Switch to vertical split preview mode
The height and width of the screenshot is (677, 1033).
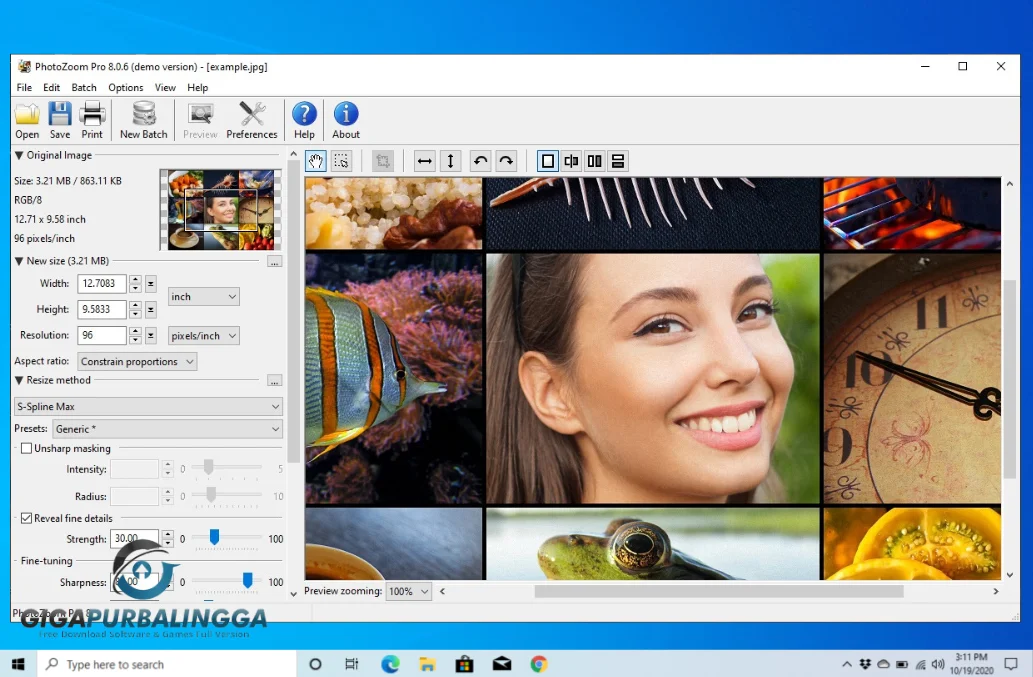click(x=595, y=161)
